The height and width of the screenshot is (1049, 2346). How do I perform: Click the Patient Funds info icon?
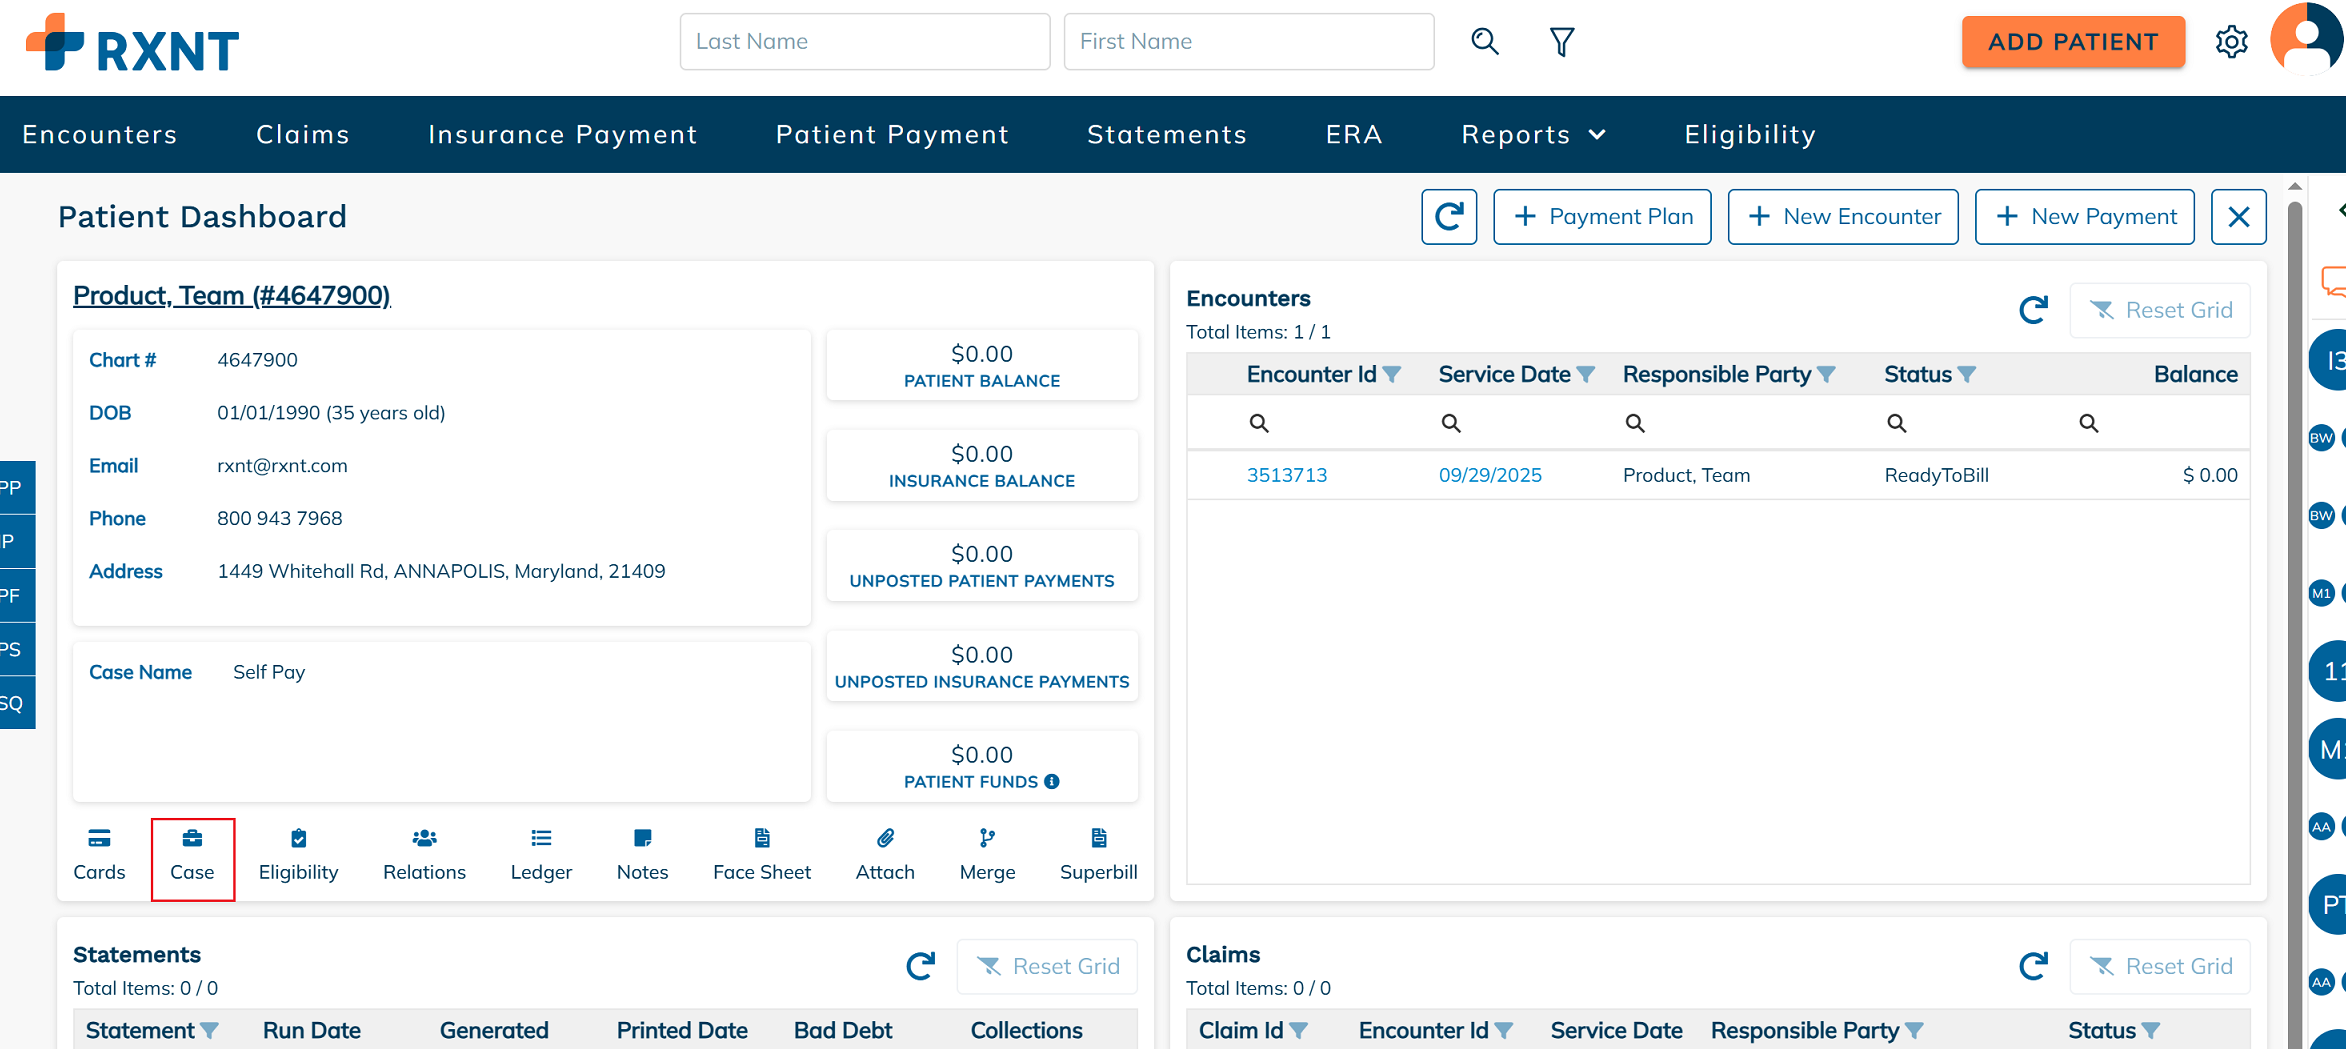1052,782
